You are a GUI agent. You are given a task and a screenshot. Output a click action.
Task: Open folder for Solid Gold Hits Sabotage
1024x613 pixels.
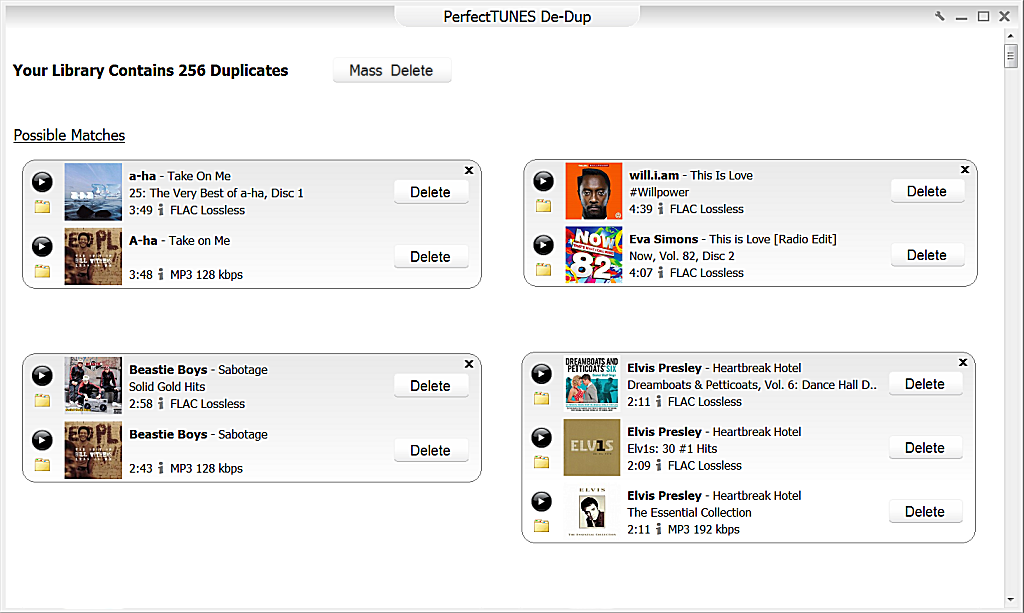pyautogui.click(x=42, y=400)
